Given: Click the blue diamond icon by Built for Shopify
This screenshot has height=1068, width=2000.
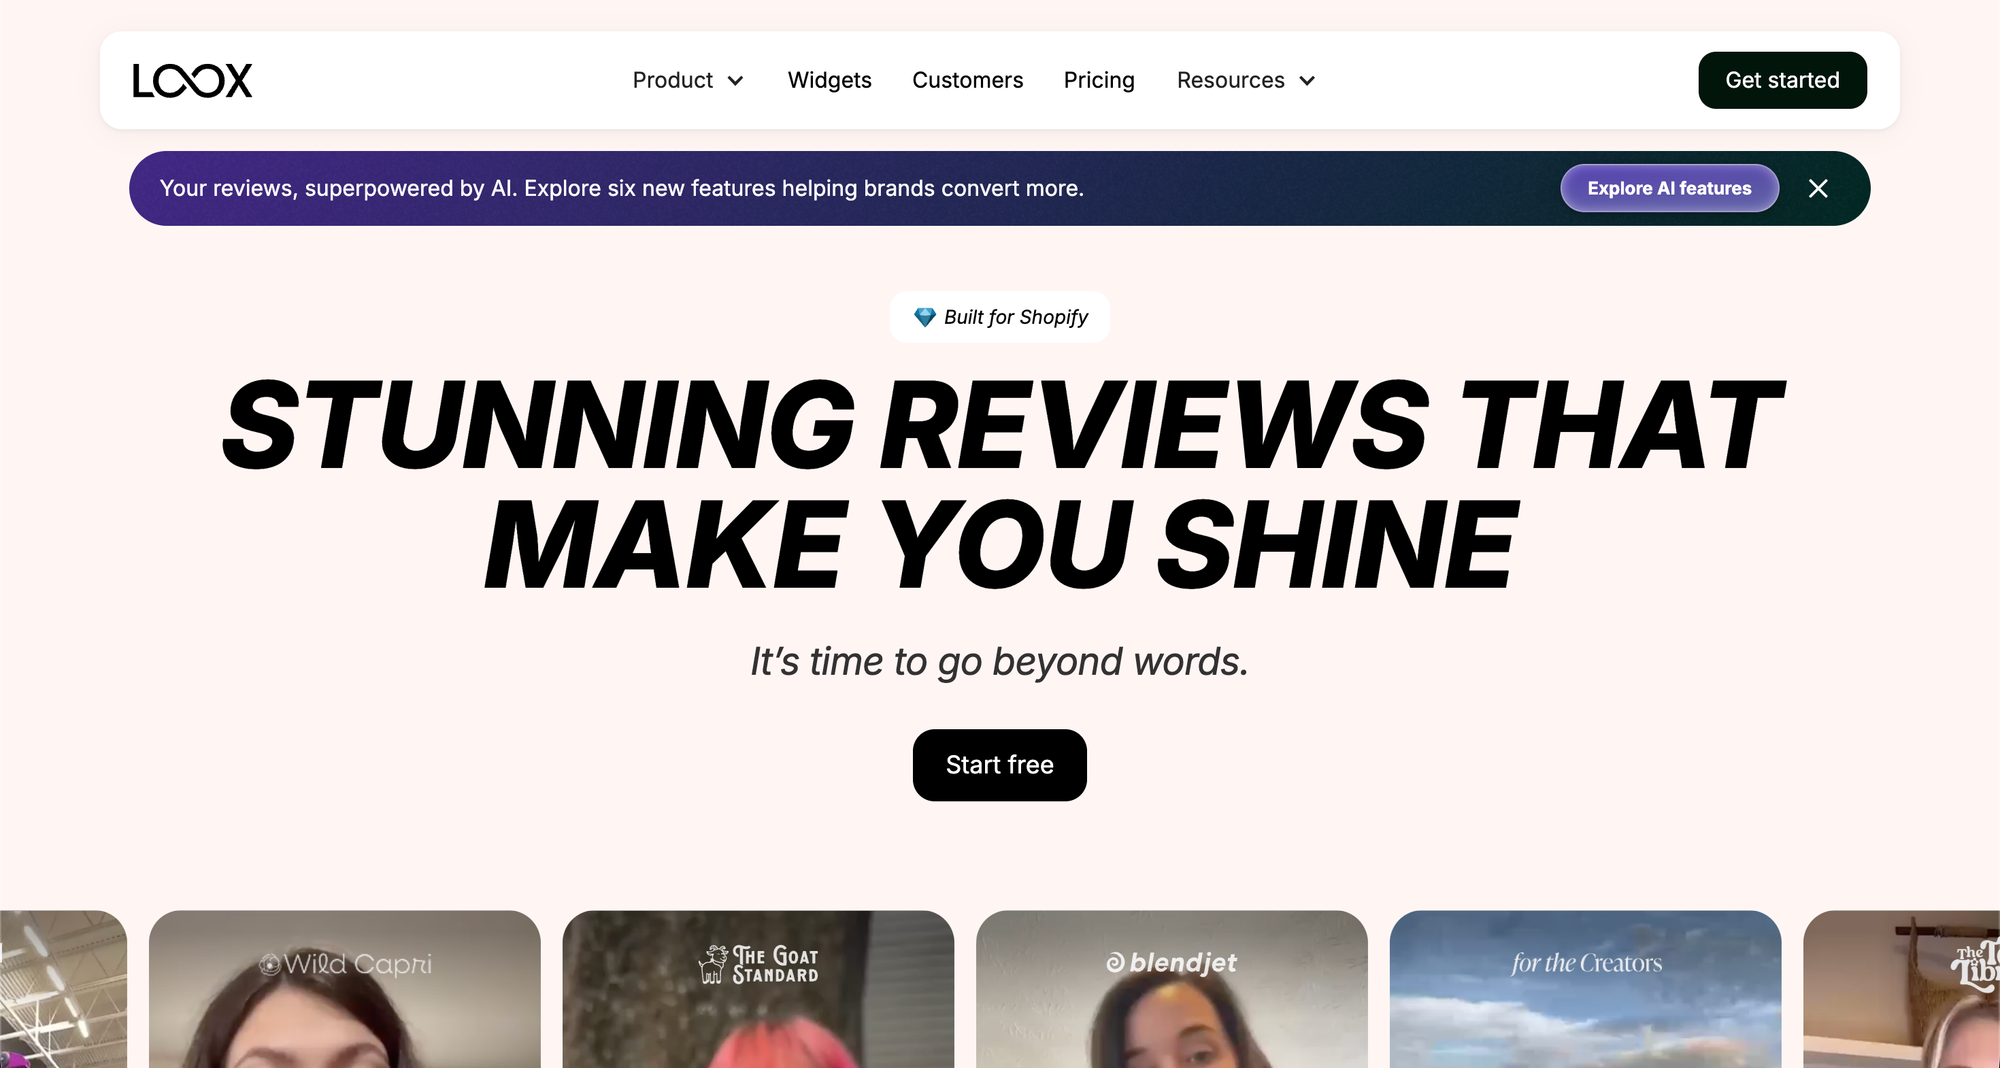Looking at the screenshot, I should tap(924, 317).
